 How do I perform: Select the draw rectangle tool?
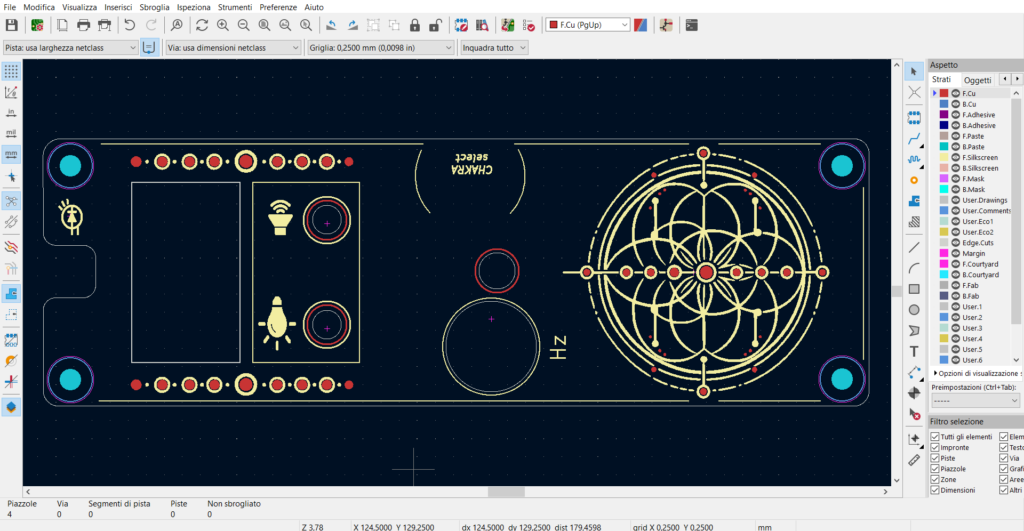tap(914, 289)
